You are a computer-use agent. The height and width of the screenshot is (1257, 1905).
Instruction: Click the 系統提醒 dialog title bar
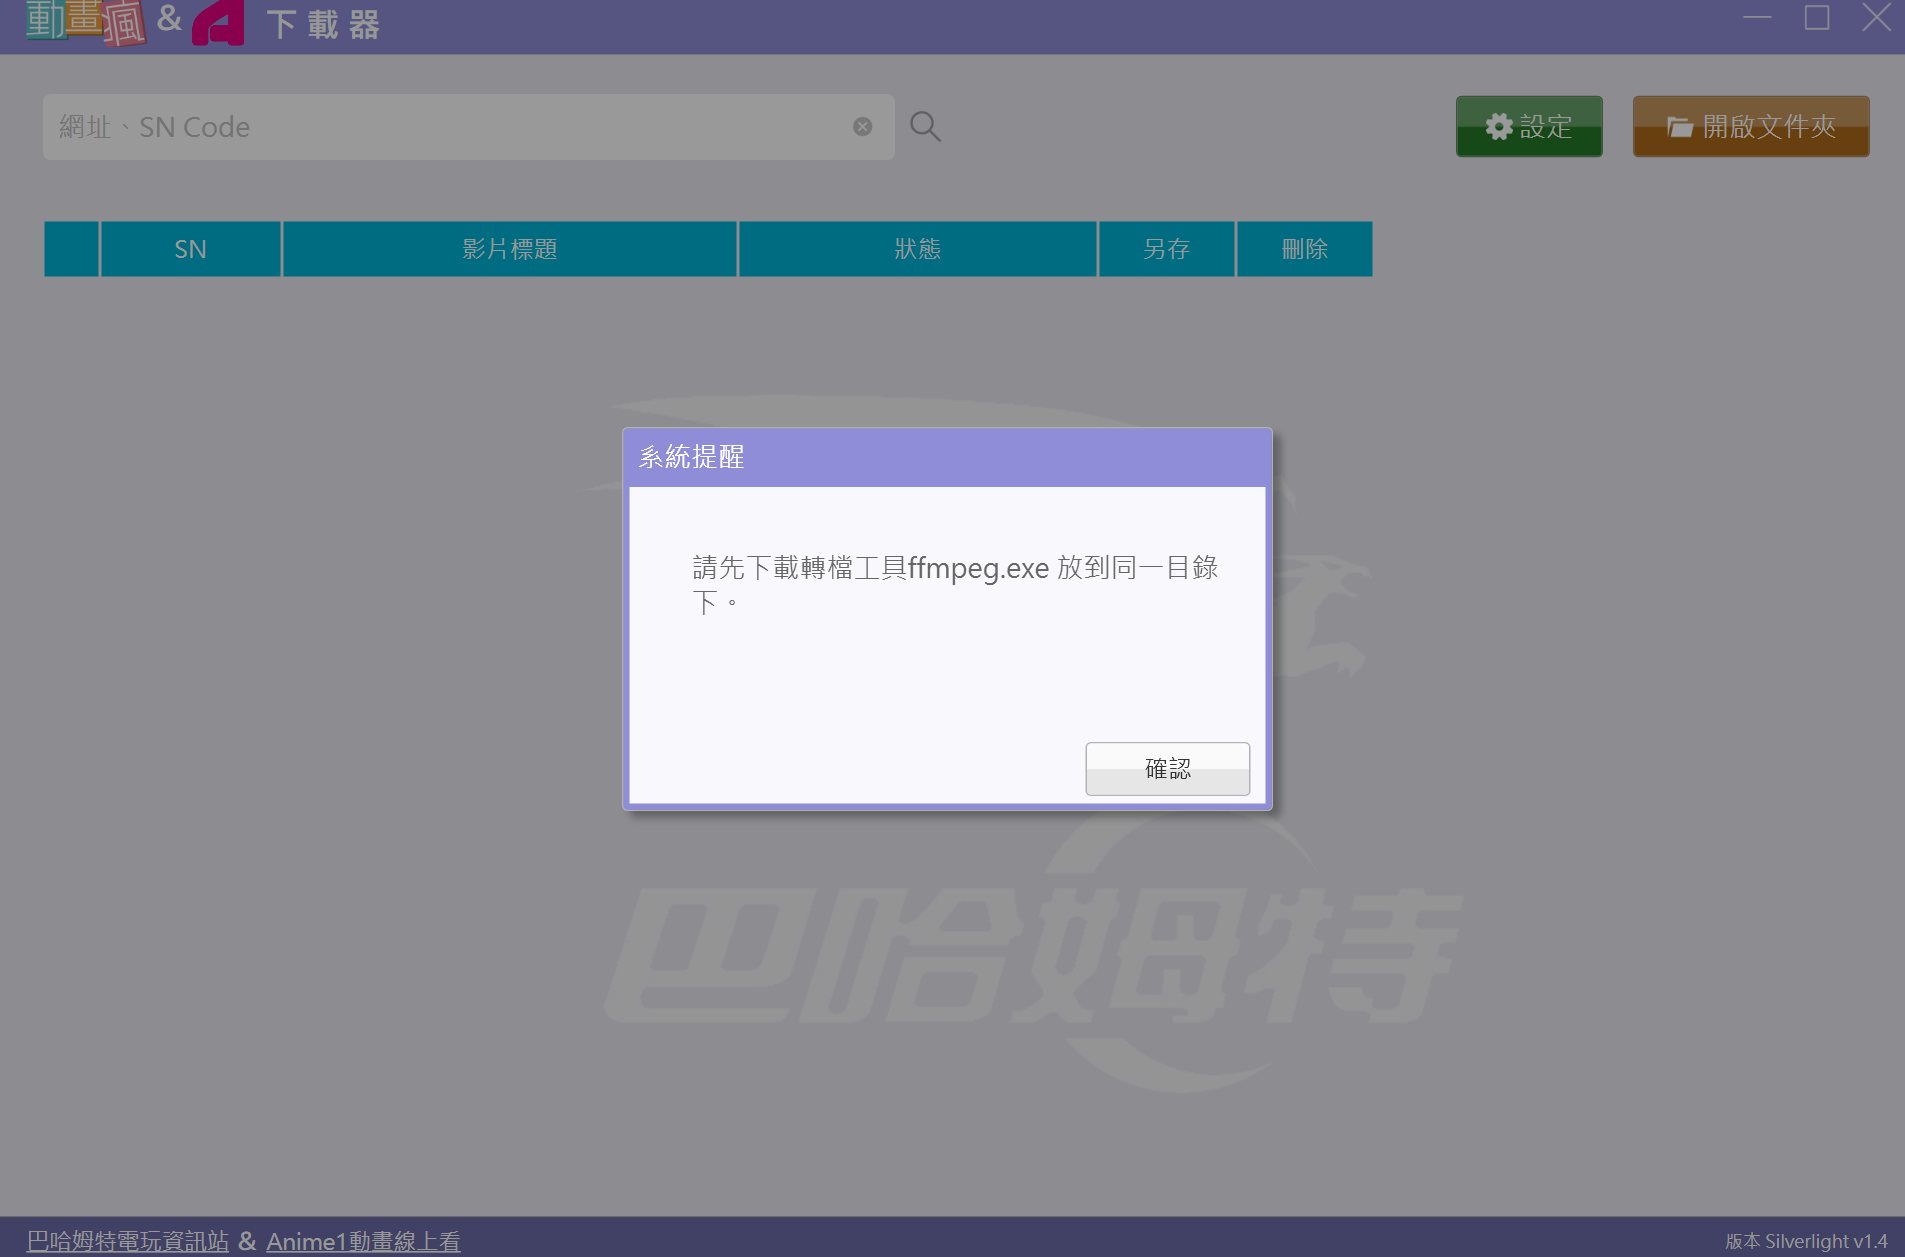tap(946, 458)
